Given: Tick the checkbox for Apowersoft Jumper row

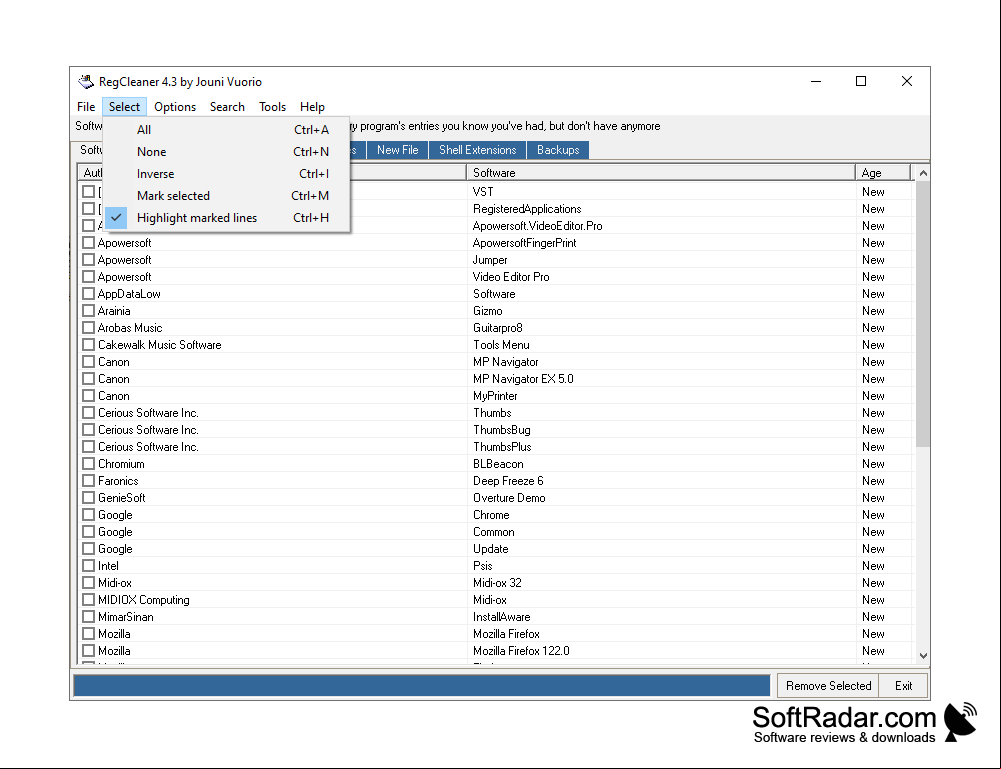Looking at the screenshot, I should (x=89, y=260).
